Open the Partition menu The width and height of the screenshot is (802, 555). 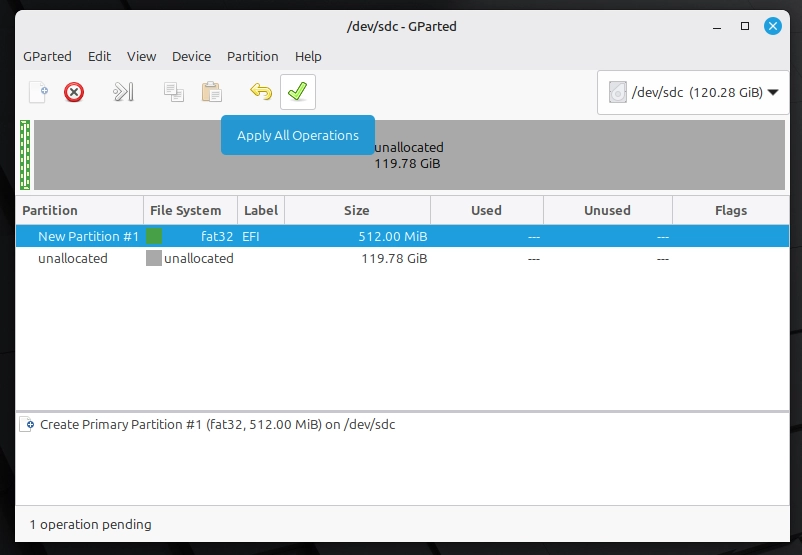point(253,56)
